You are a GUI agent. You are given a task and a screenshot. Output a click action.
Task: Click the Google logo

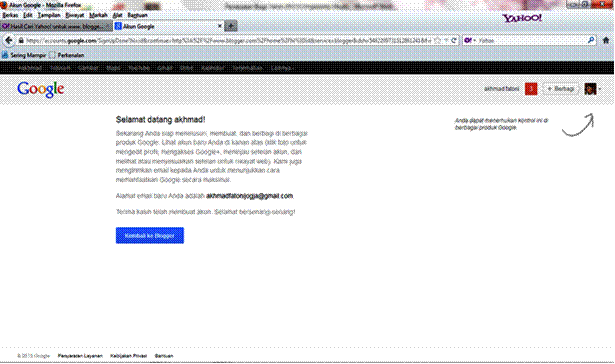[x=41, y=89]
